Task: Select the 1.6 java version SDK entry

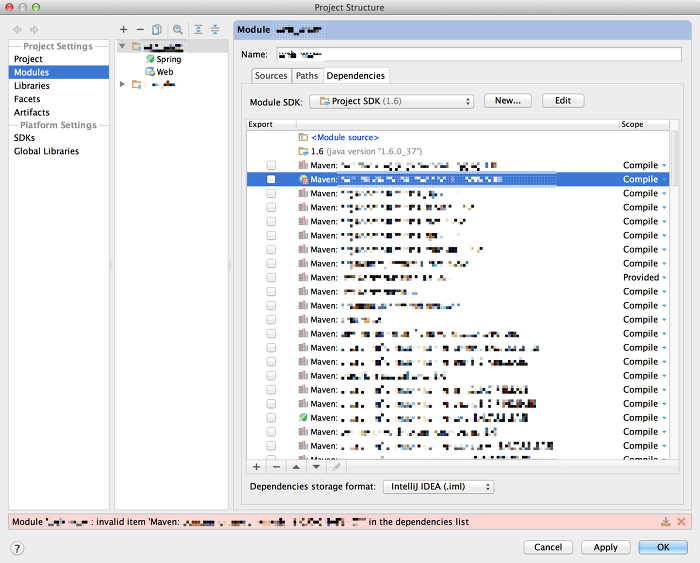Action: click(x=360, y=151)
